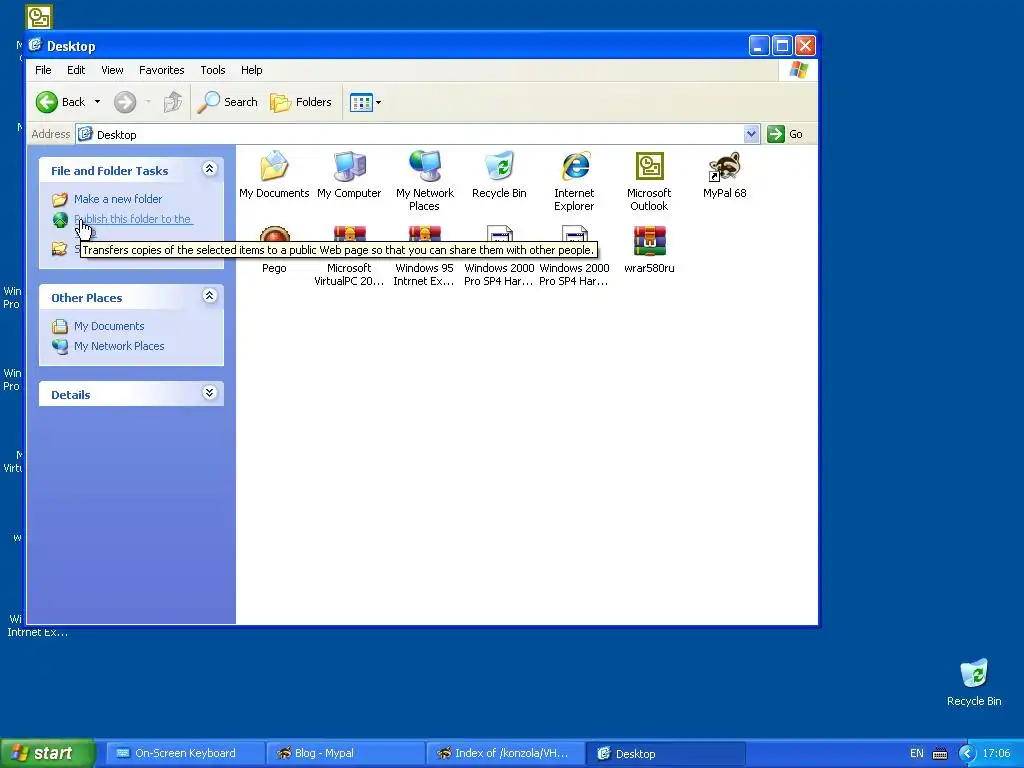Click the keyboard icon in system tray

point(940,754)
